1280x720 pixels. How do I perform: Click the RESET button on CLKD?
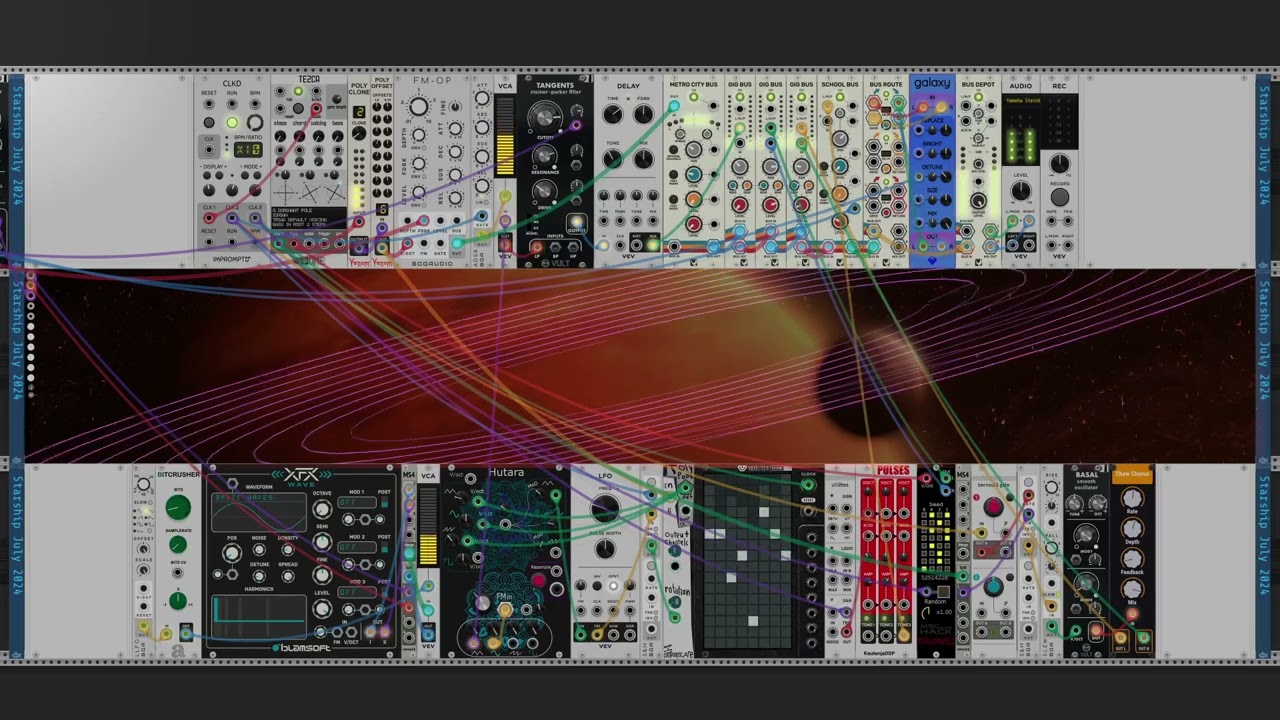pos(209,122)
